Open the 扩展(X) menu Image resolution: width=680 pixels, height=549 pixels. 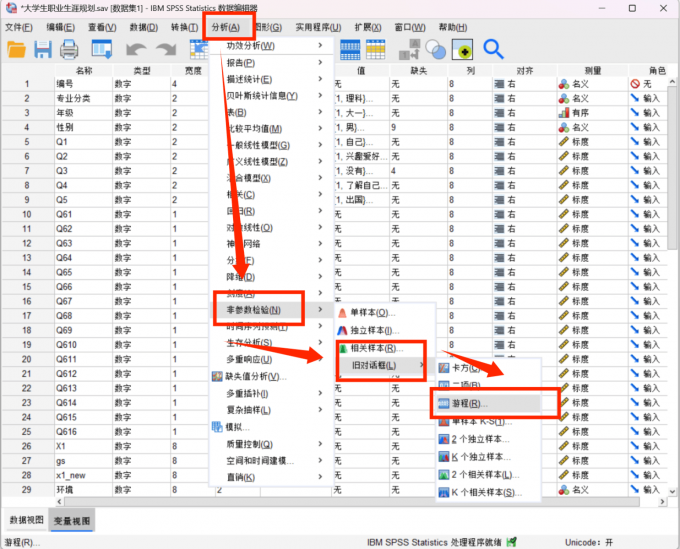(x=368, y=27)
